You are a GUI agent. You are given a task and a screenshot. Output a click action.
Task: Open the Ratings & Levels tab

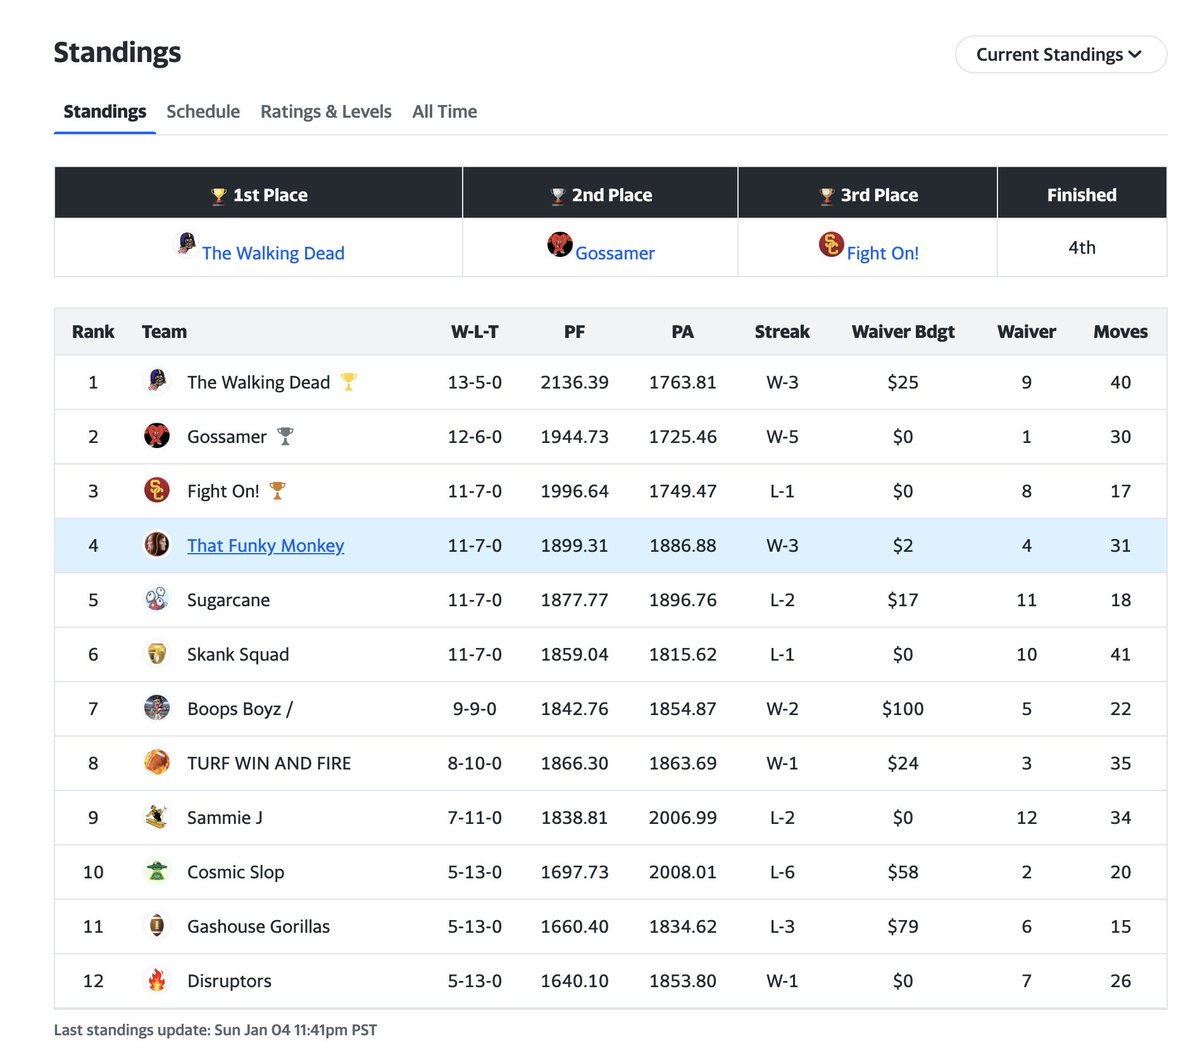(x=326, y=111)
